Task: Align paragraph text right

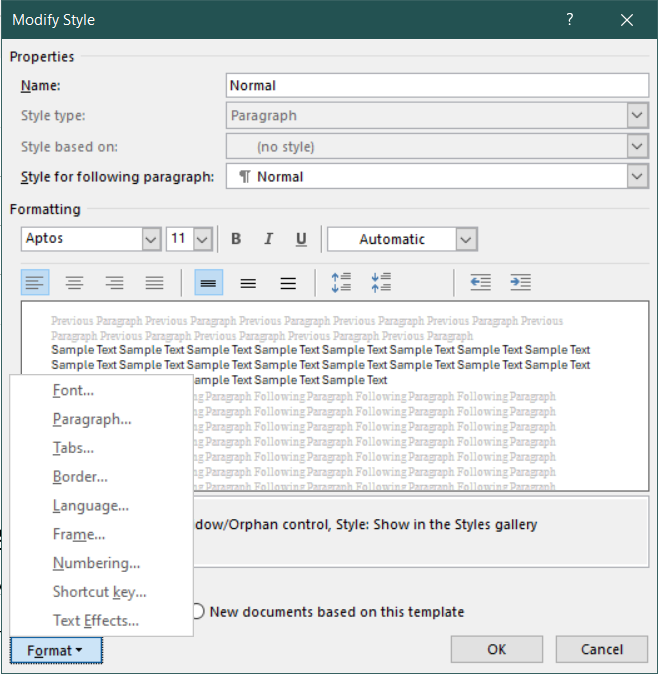Action: point(114,282)
